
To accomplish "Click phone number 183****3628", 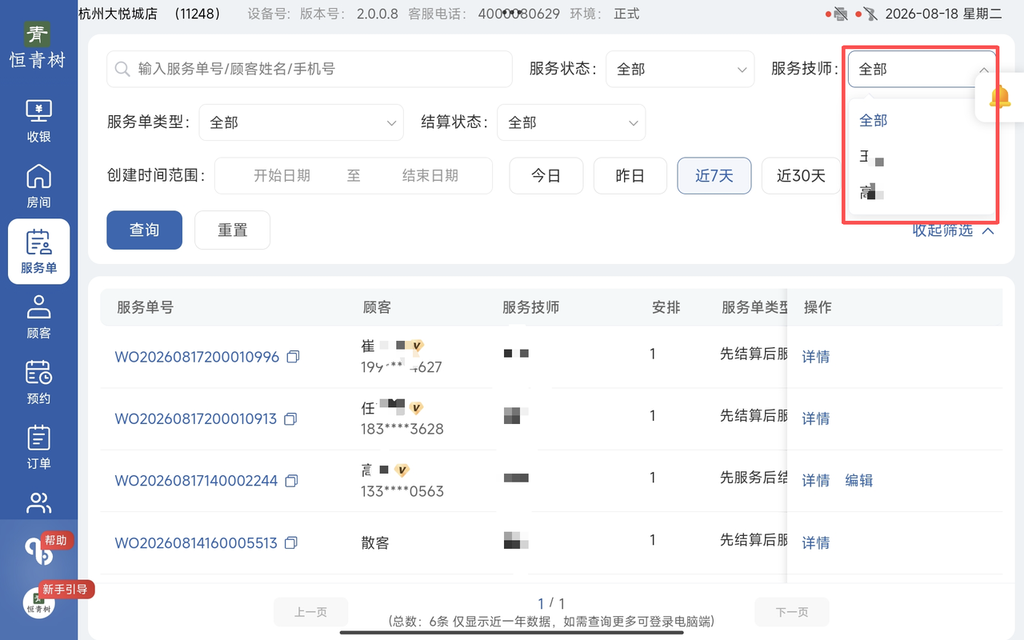I will click(x=402, y=429).
